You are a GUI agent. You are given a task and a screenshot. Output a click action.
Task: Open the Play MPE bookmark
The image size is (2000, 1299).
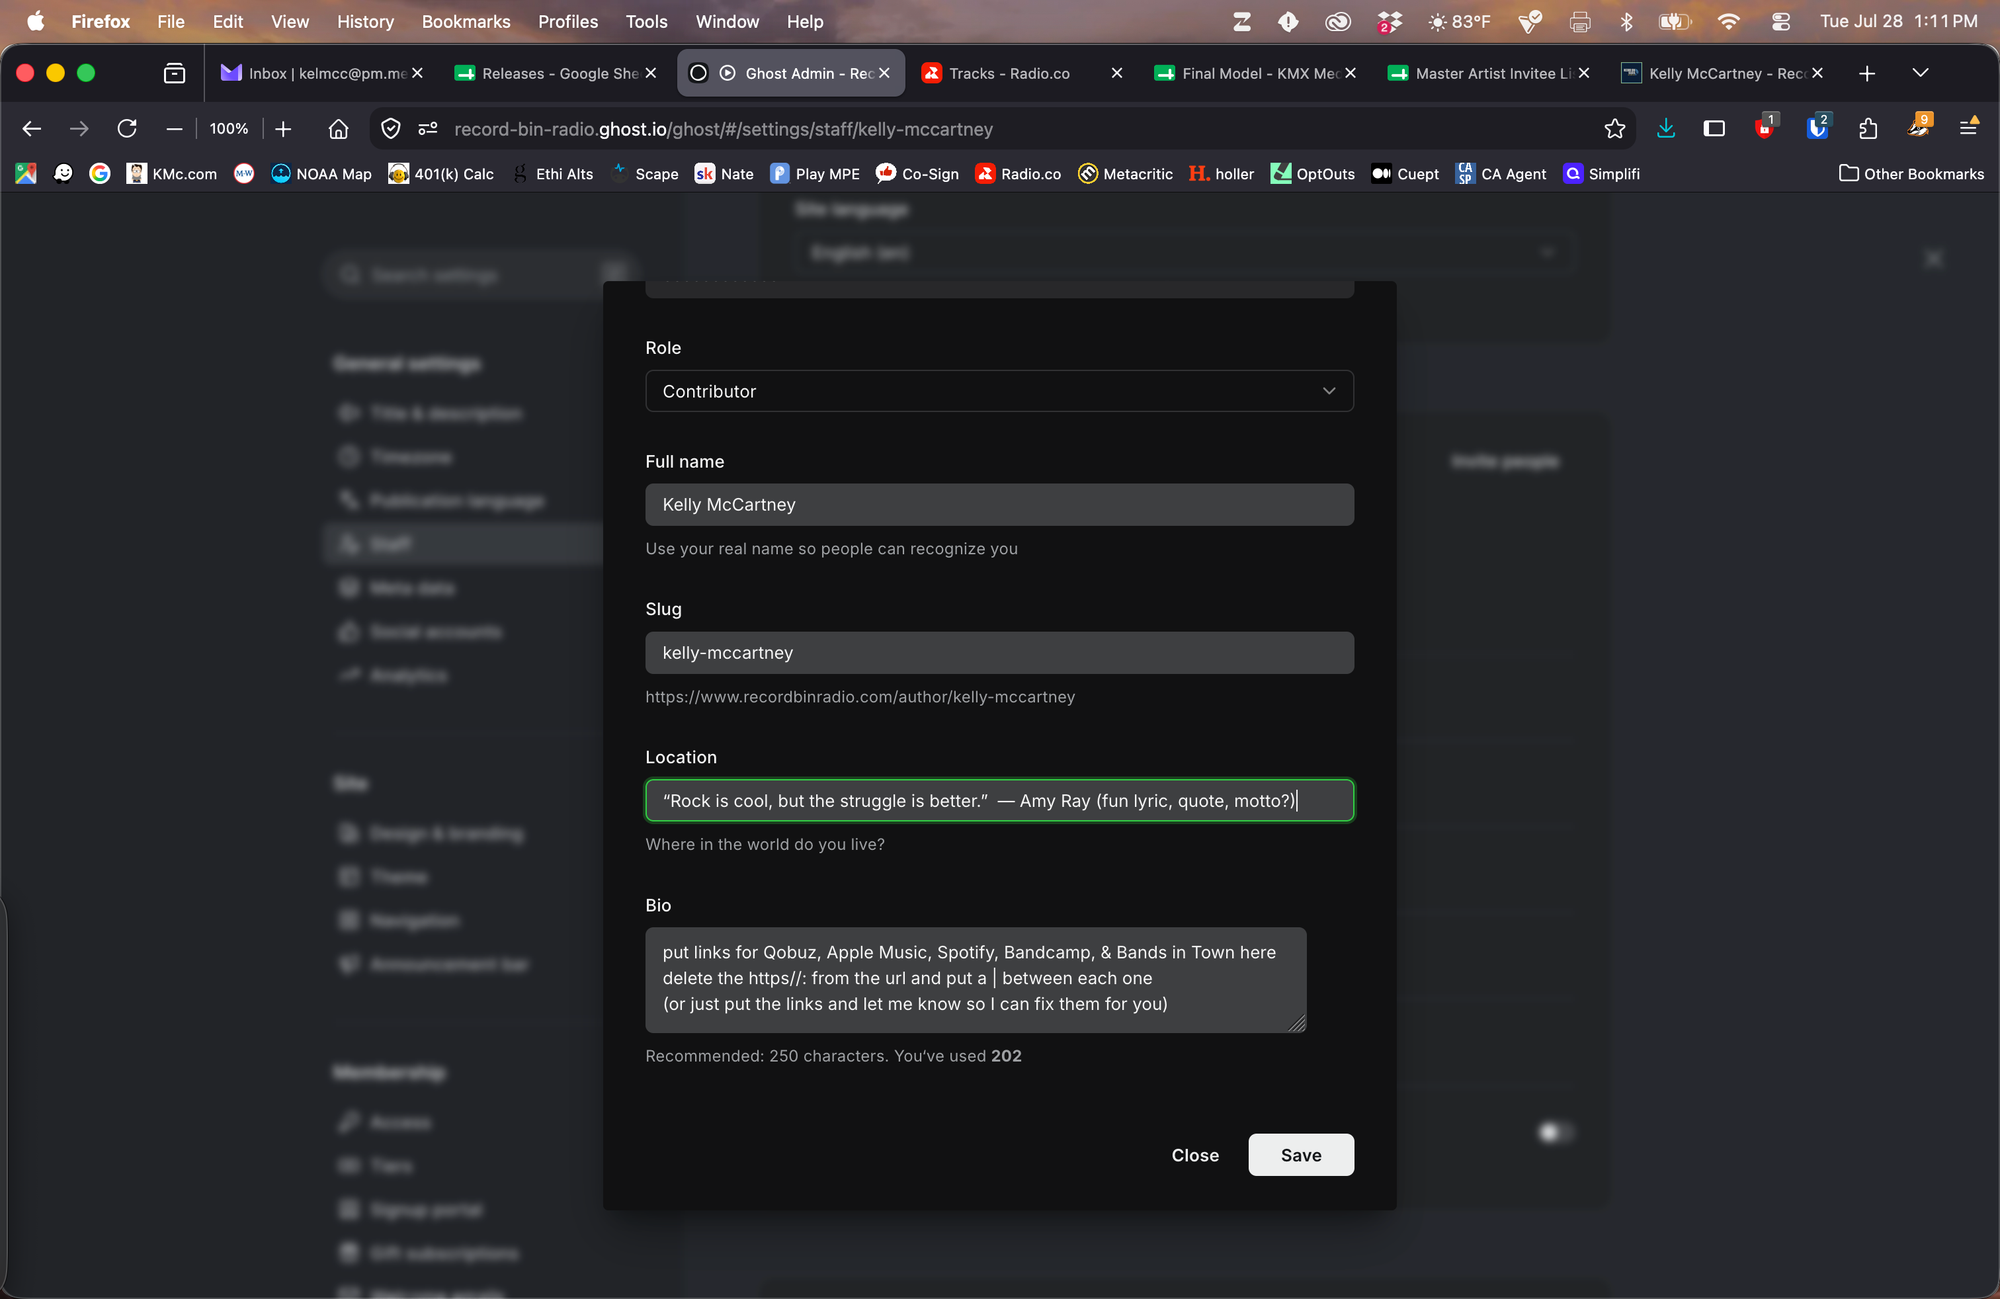[815, 174]
